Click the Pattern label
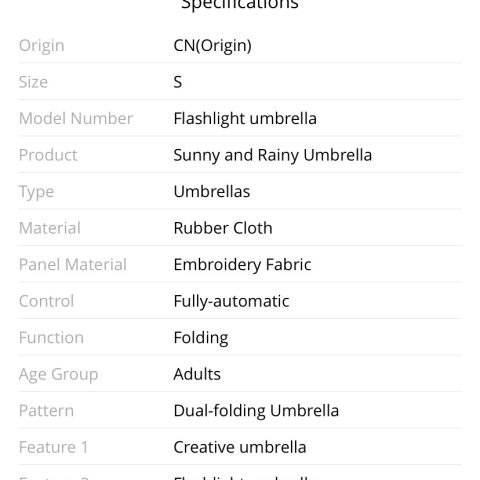480x480 pixels. [x=46, y=411]
